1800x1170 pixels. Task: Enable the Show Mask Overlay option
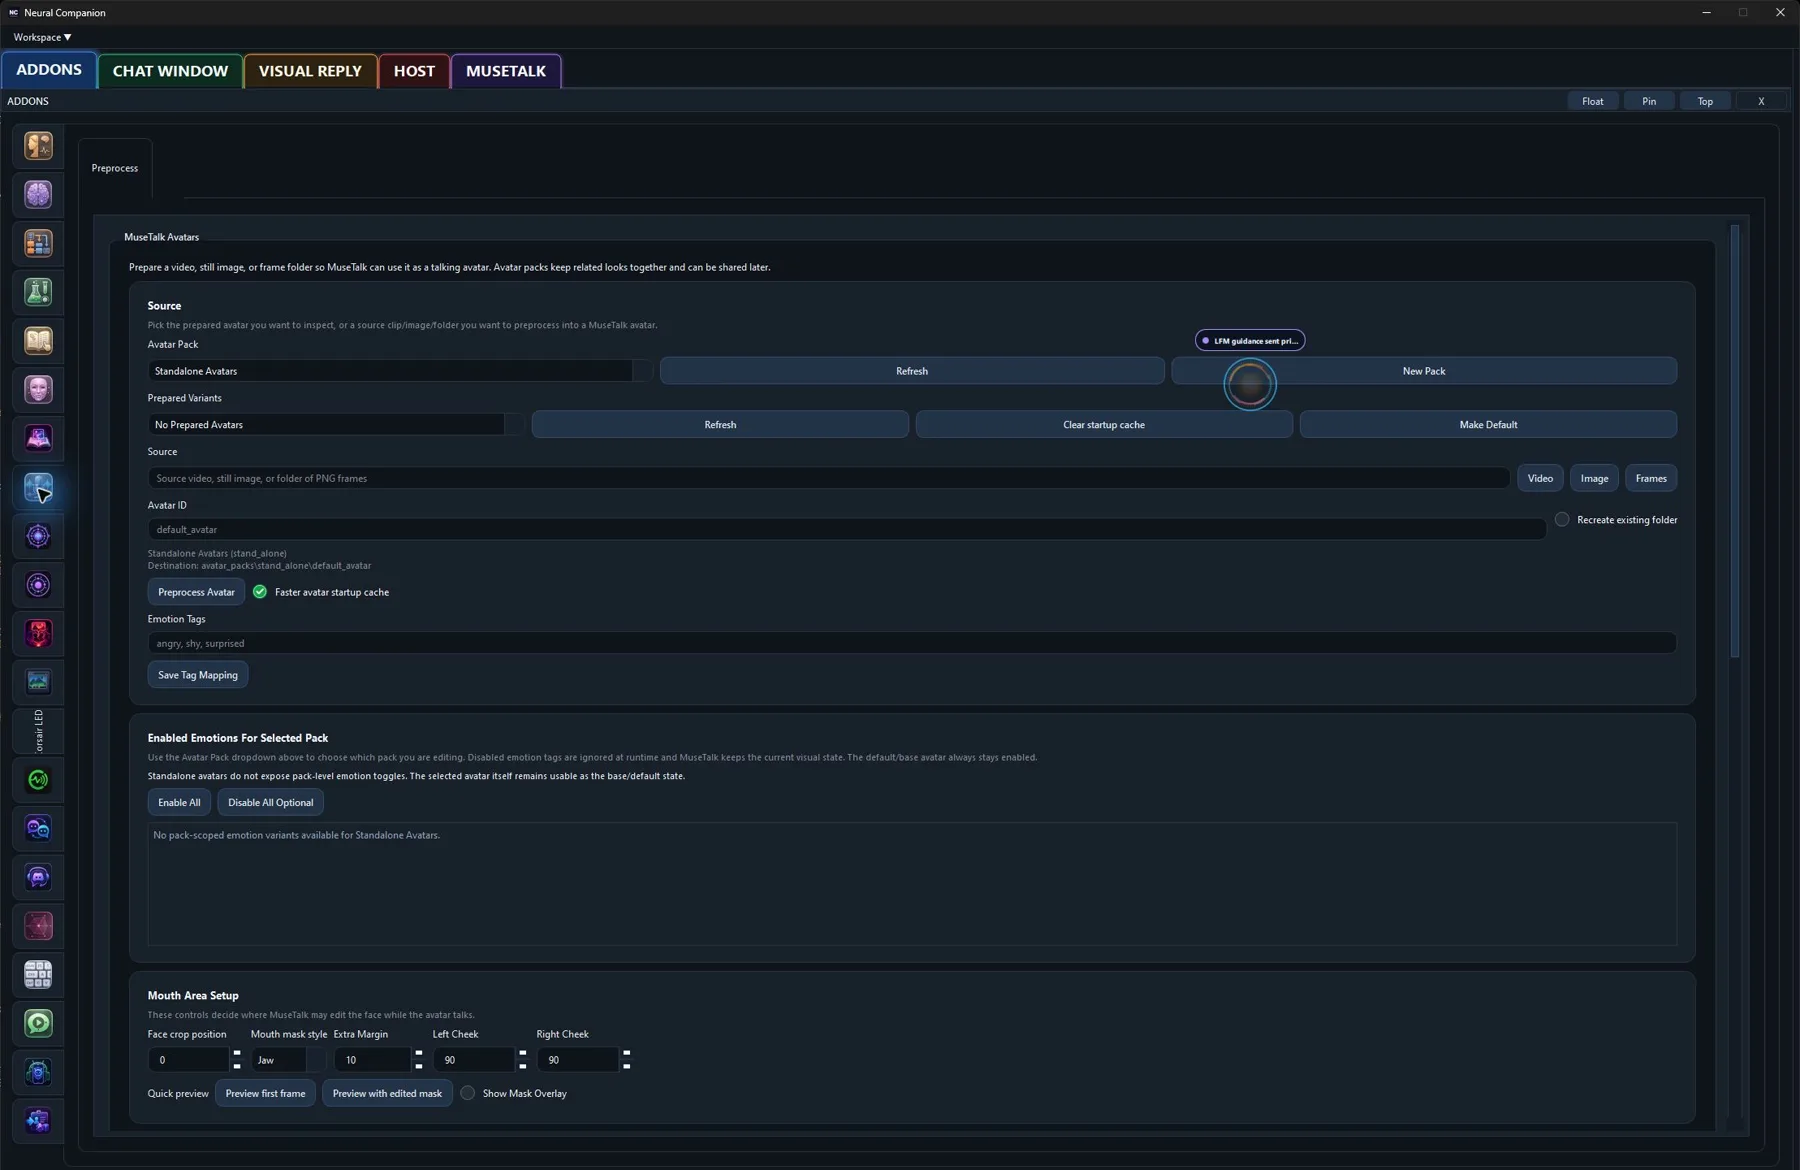(x=467, y=1093)
